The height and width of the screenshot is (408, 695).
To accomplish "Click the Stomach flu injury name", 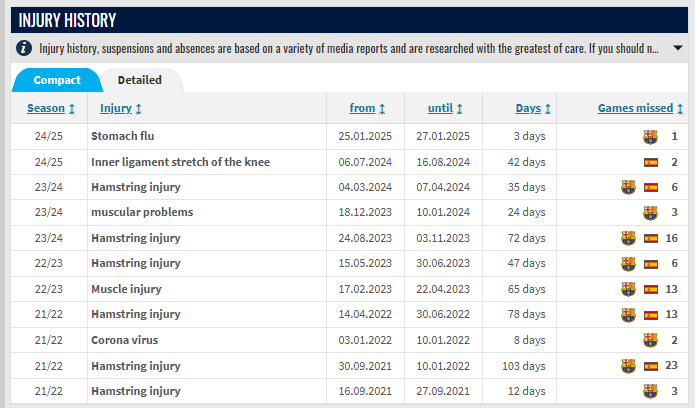I will 123,136.
